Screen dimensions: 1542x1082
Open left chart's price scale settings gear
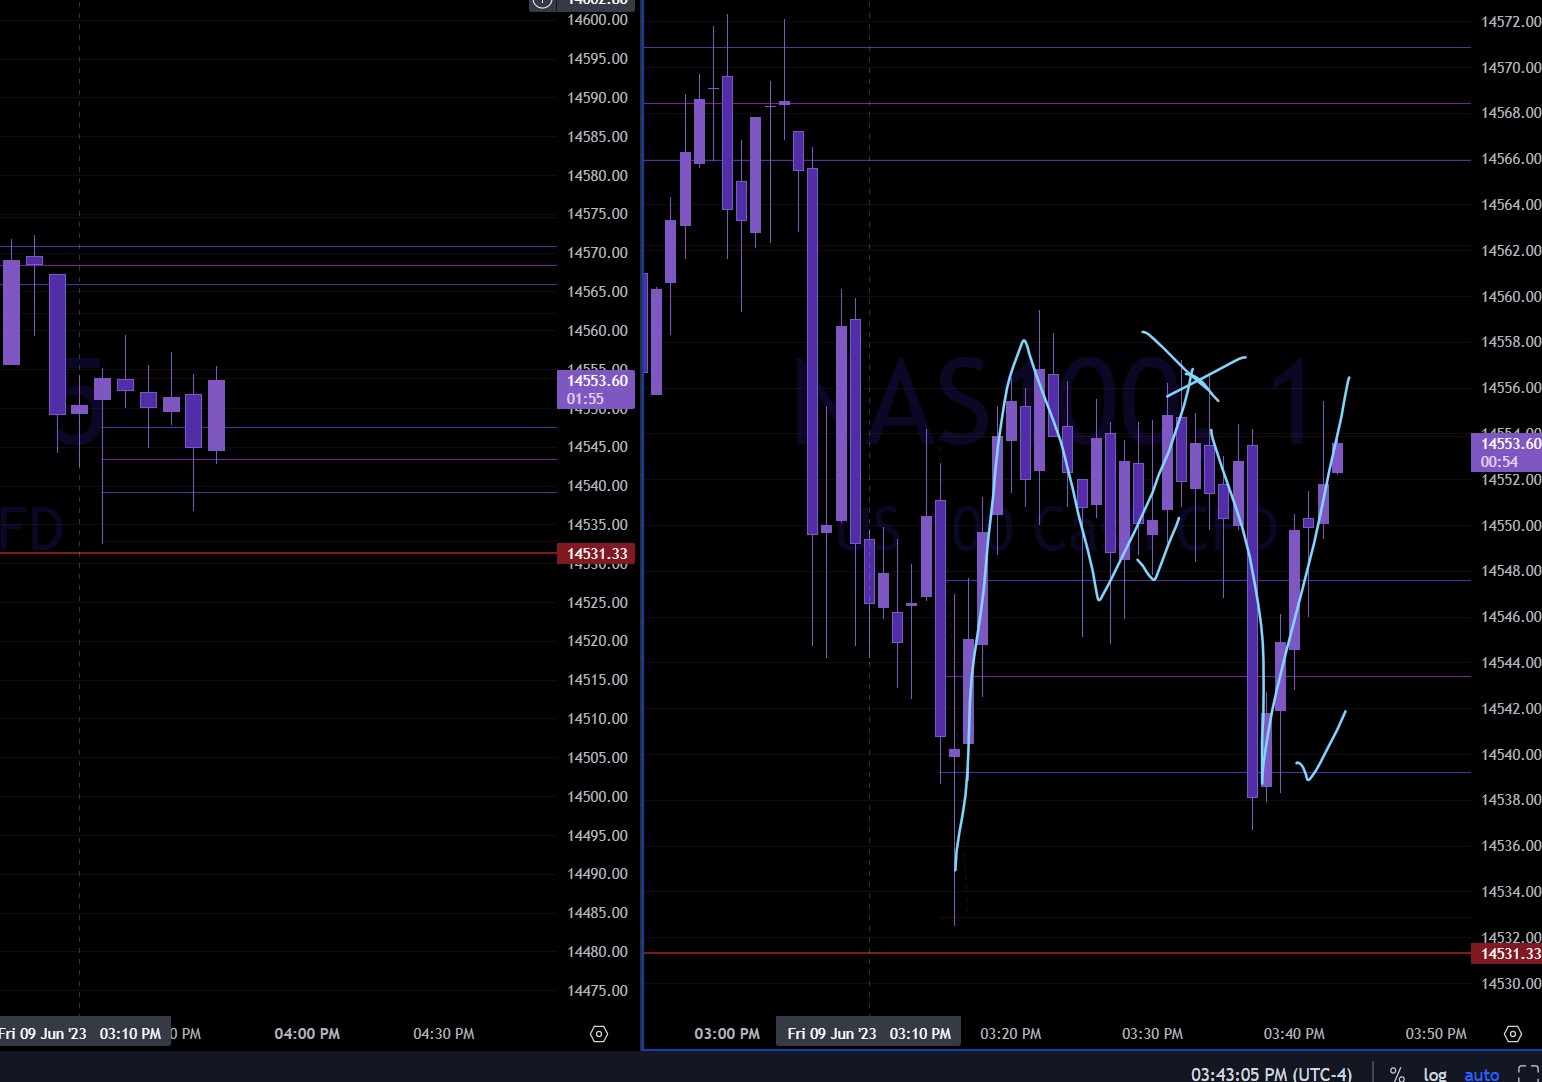pyautogui.click(x=599, y=1034)
